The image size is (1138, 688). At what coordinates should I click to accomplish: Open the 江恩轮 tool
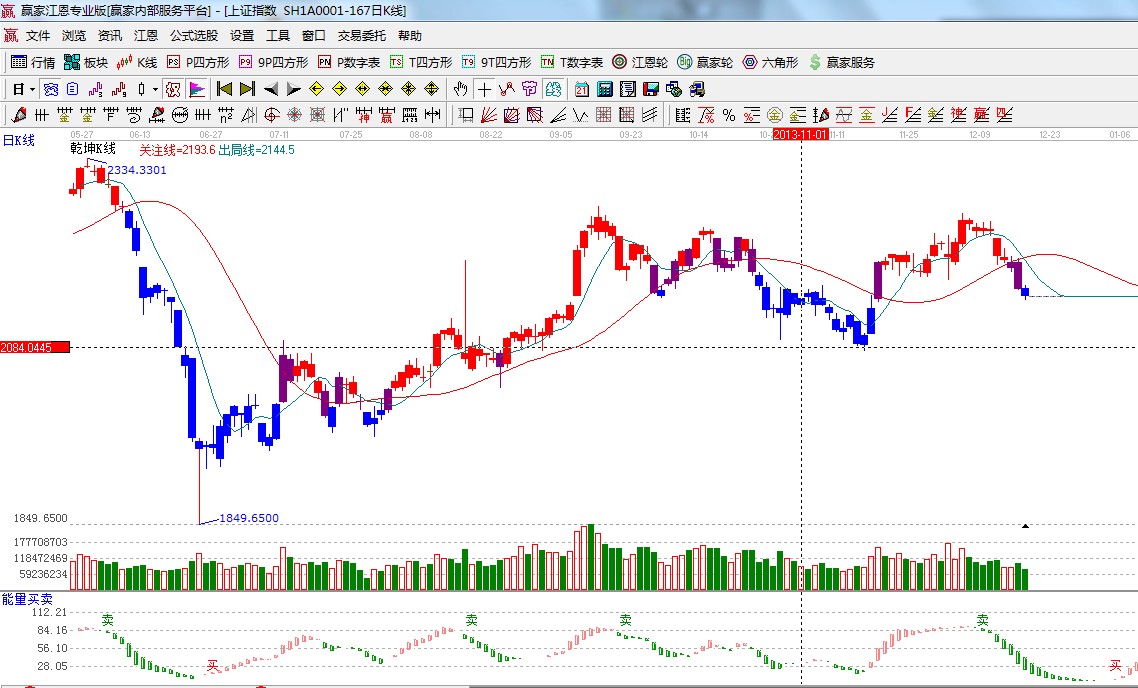(x=640, y=62)
